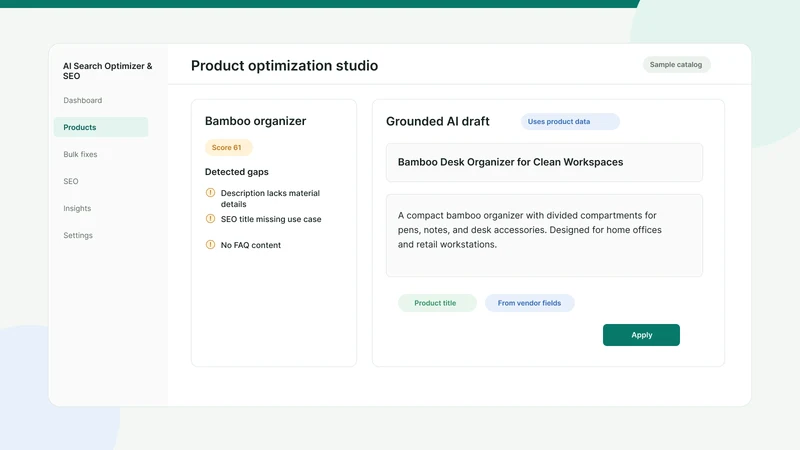Click the Product optimization studio title
This screenshot has width=800, height=450.
(285, 66)
